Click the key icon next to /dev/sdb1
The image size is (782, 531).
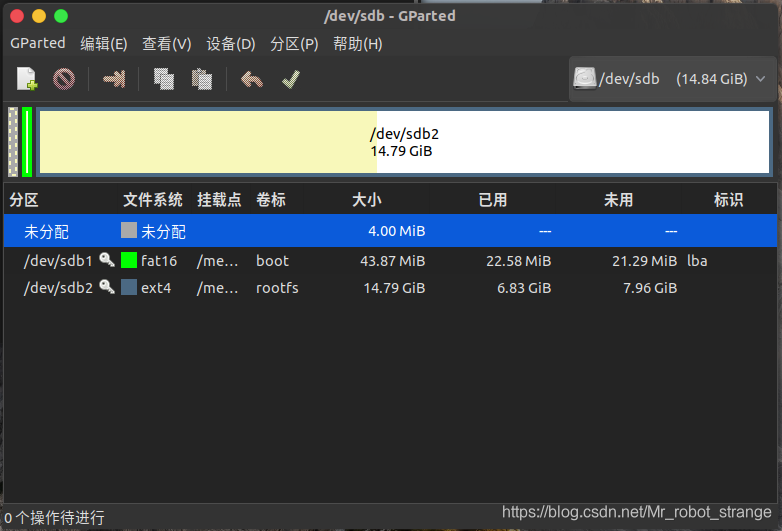point(107,260)
